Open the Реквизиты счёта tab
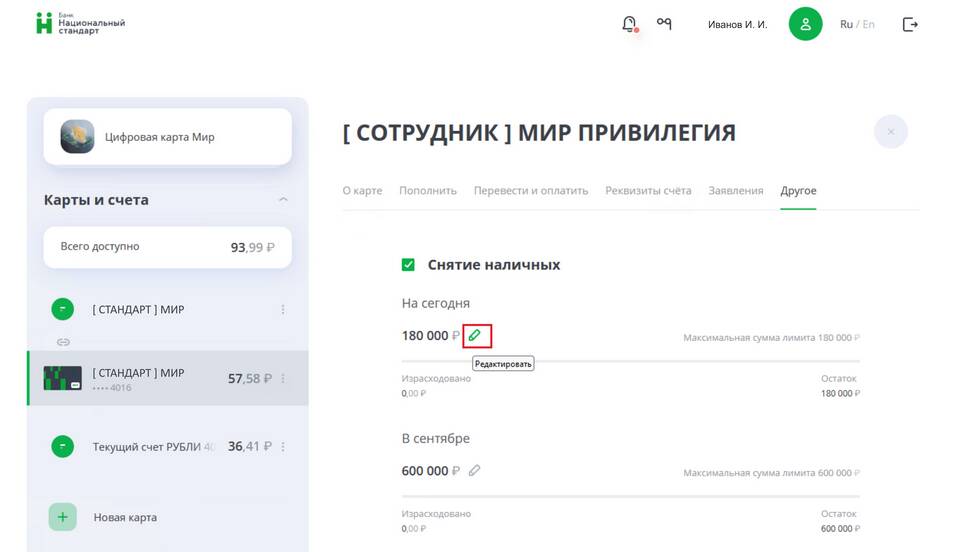This screenshot has height=552, width=960. pyautogui.click(x=648, y=191)
